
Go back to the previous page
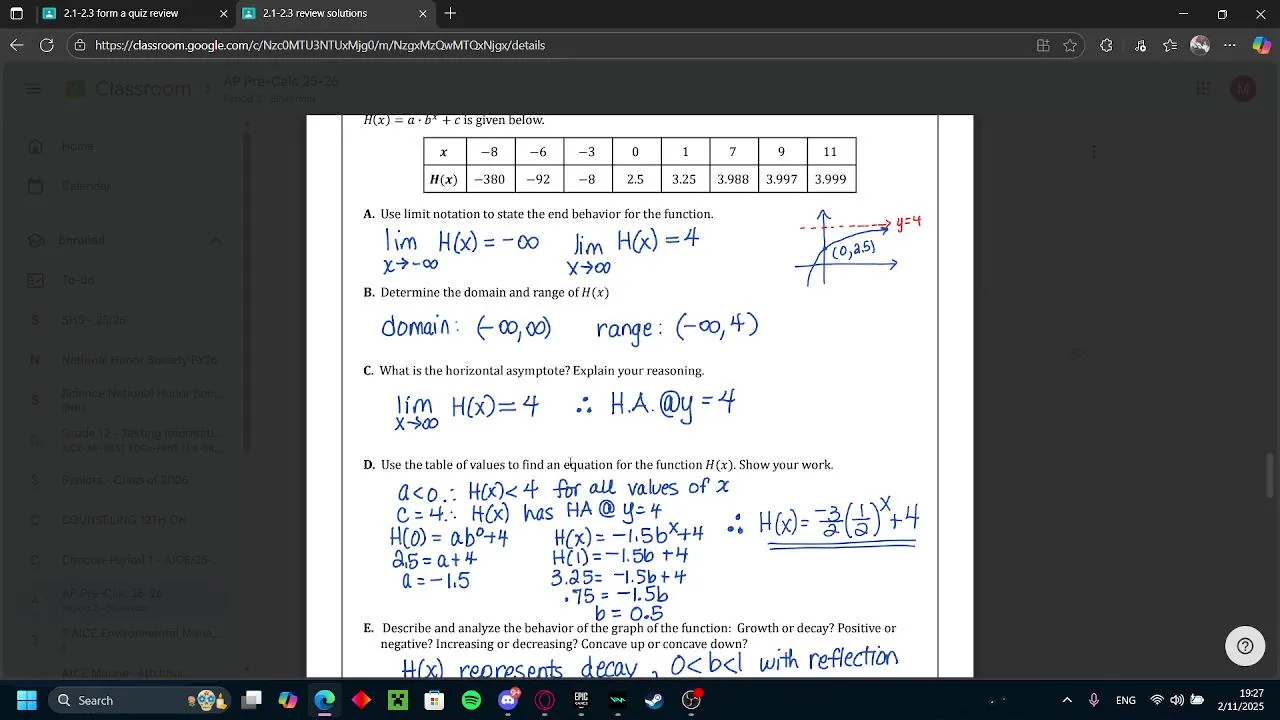pyautogui.click(x=16, y=45)
